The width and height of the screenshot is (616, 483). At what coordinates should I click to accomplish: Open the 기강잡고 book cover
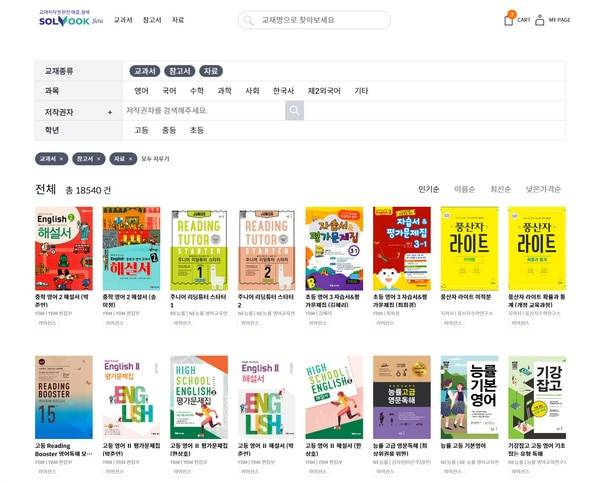pyautogui.click(x=537, y=397)
